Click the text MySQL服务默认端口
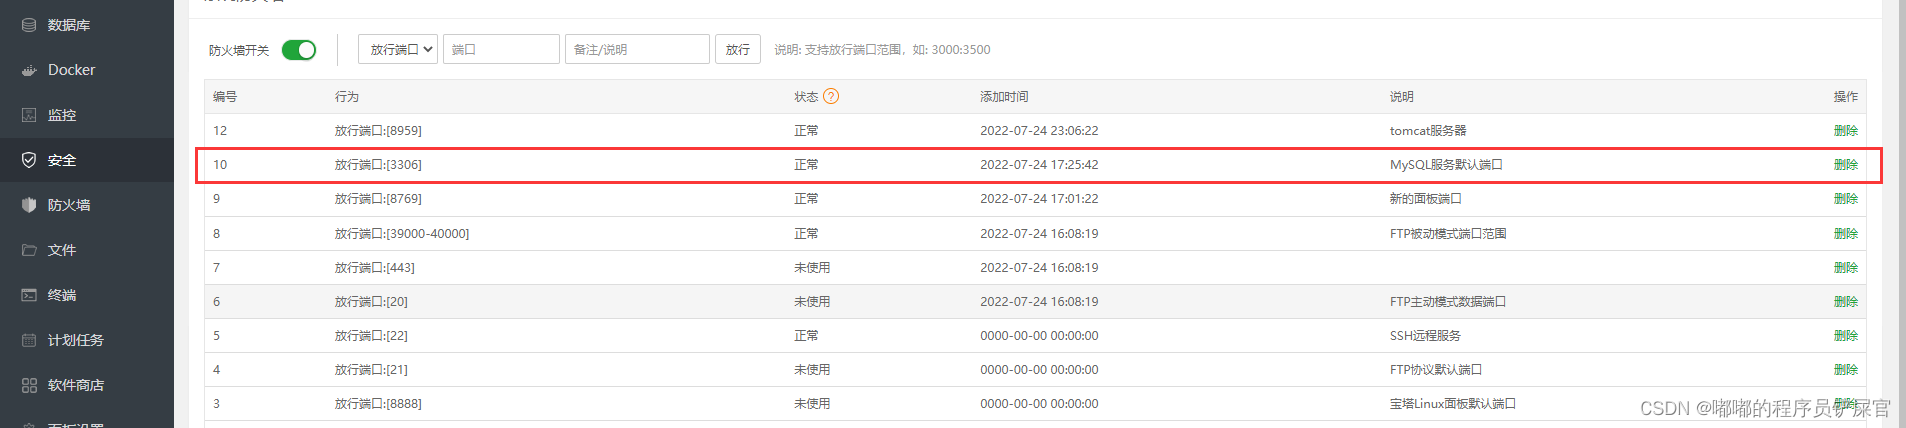1906x428 pixels. [1446, 165]
